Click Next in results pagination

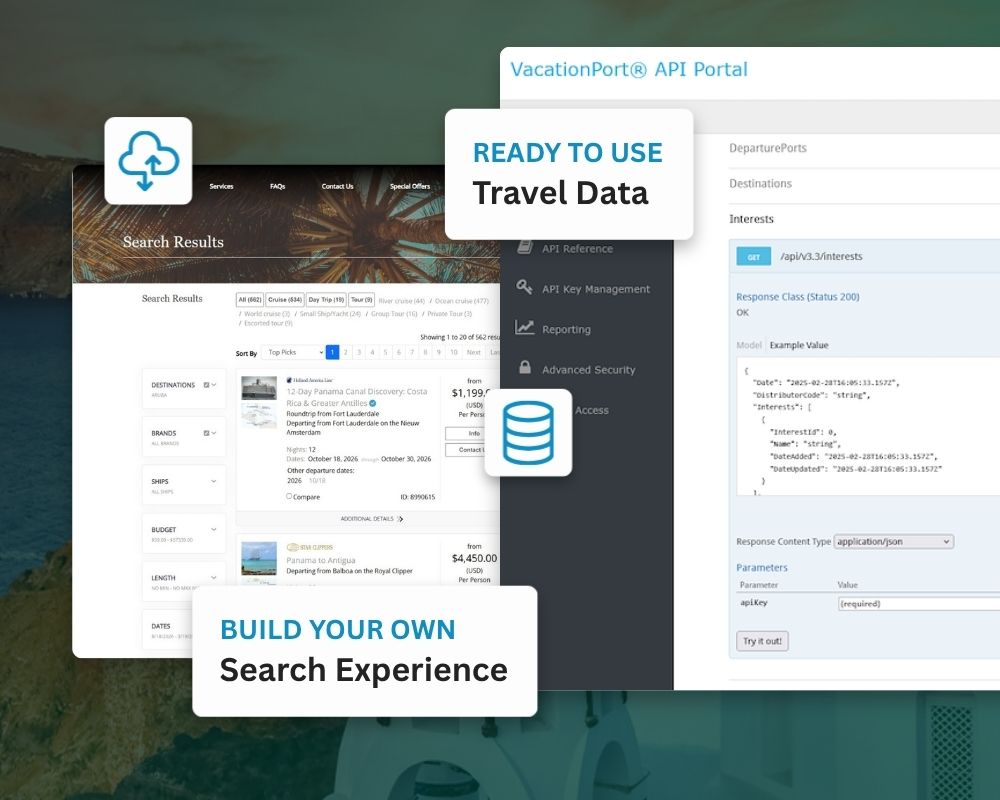[x=473, y=352]
